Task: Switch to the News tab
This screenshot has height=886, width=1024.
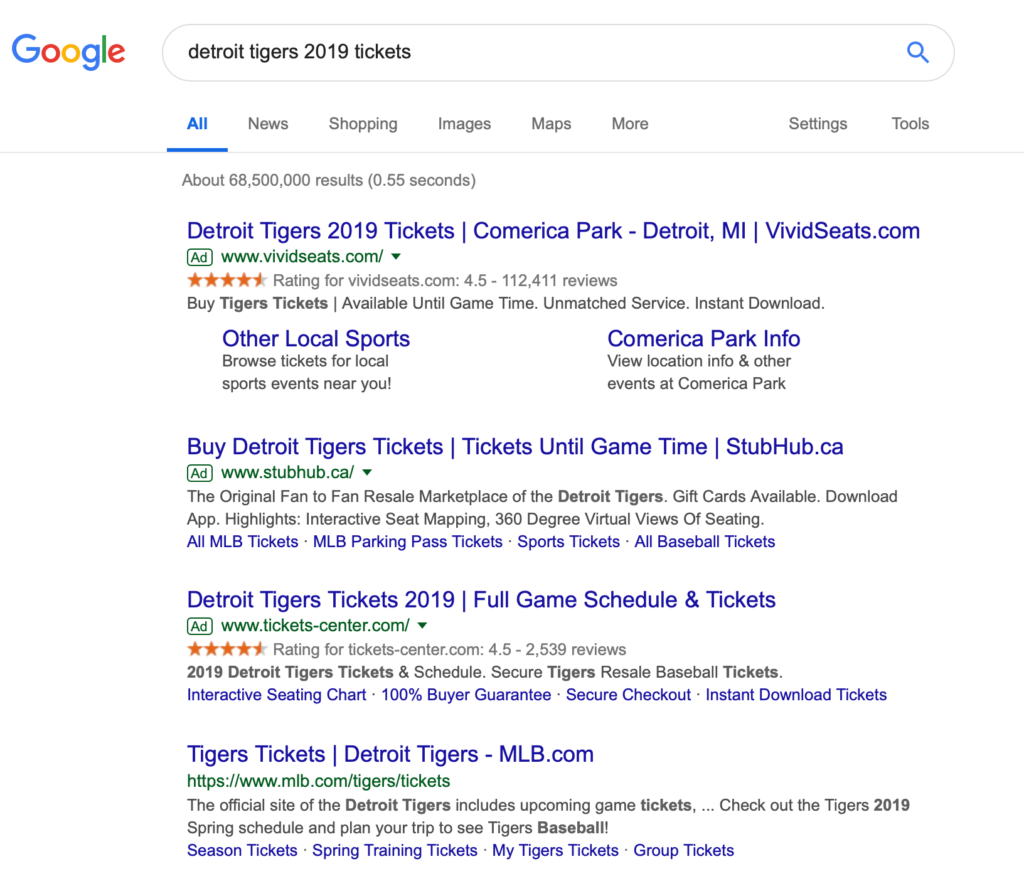Action: coord(268,123)
